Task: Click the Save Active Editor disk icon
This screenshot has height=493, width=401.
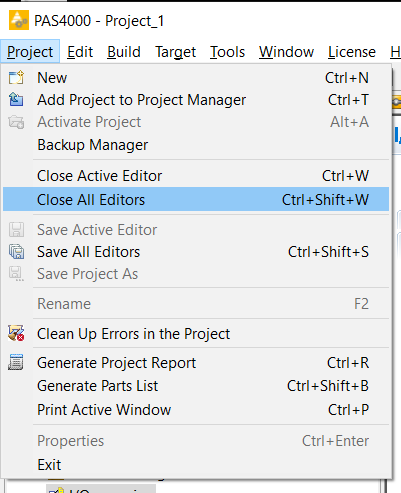Action: coord(16,230)
